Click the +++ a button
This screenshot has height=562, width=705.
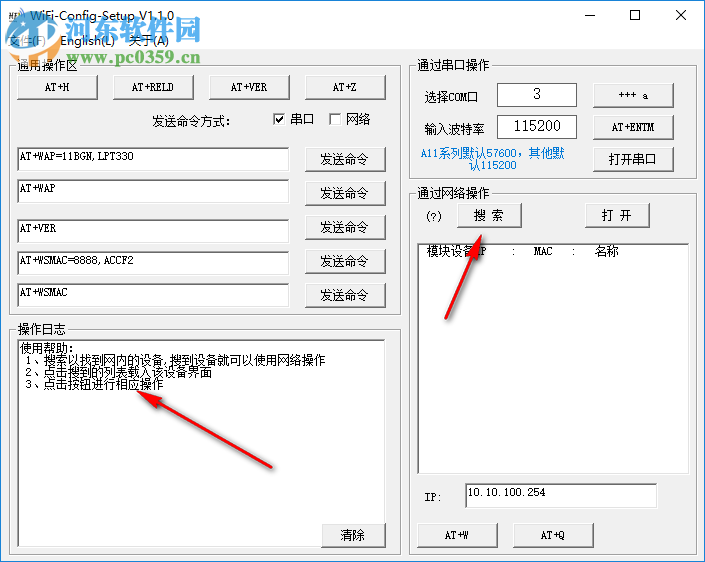click(x=633, y=95)
